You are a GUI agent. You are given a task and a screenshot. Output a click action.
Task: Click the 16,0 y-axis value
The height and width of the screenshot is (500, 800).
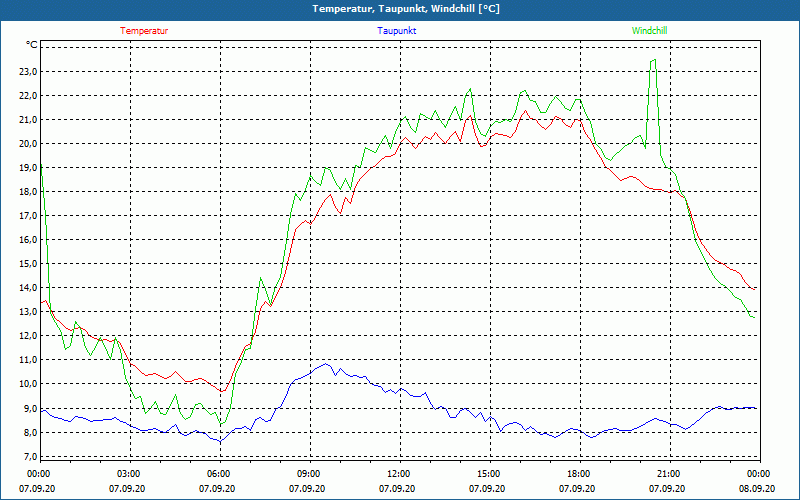click(x=28, y=240)
